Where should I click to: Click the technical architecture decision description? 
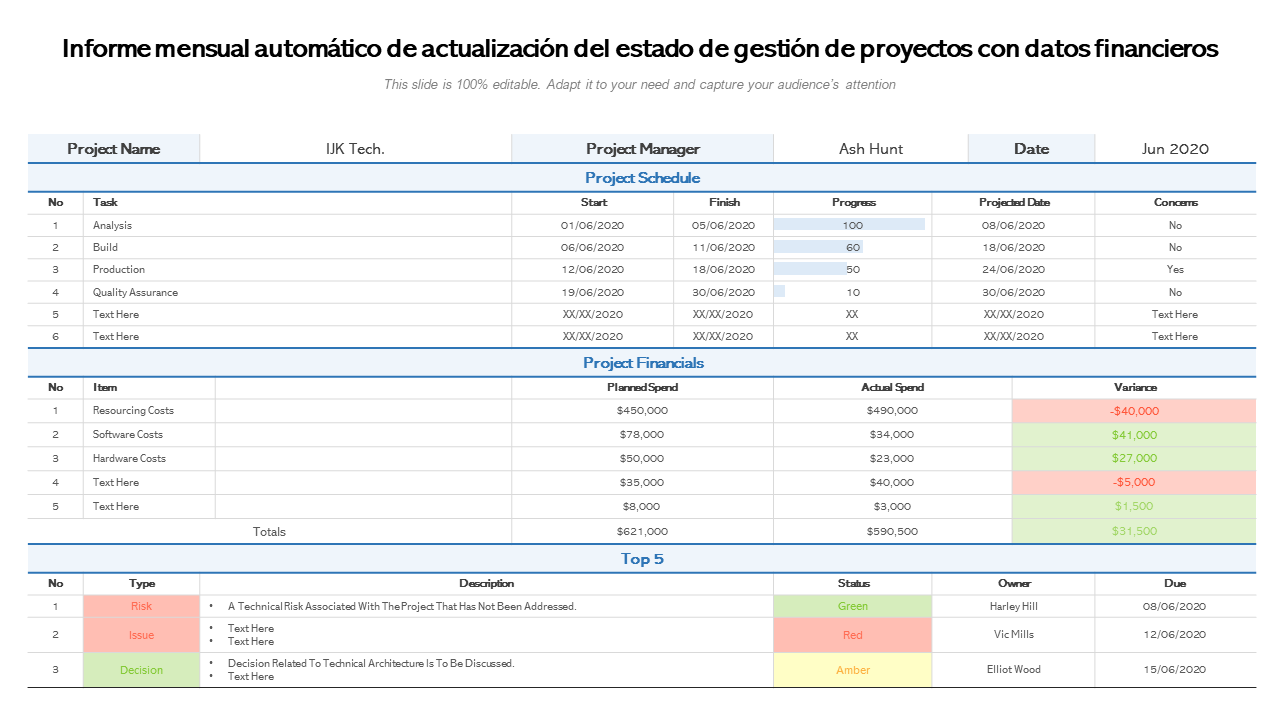371,664
